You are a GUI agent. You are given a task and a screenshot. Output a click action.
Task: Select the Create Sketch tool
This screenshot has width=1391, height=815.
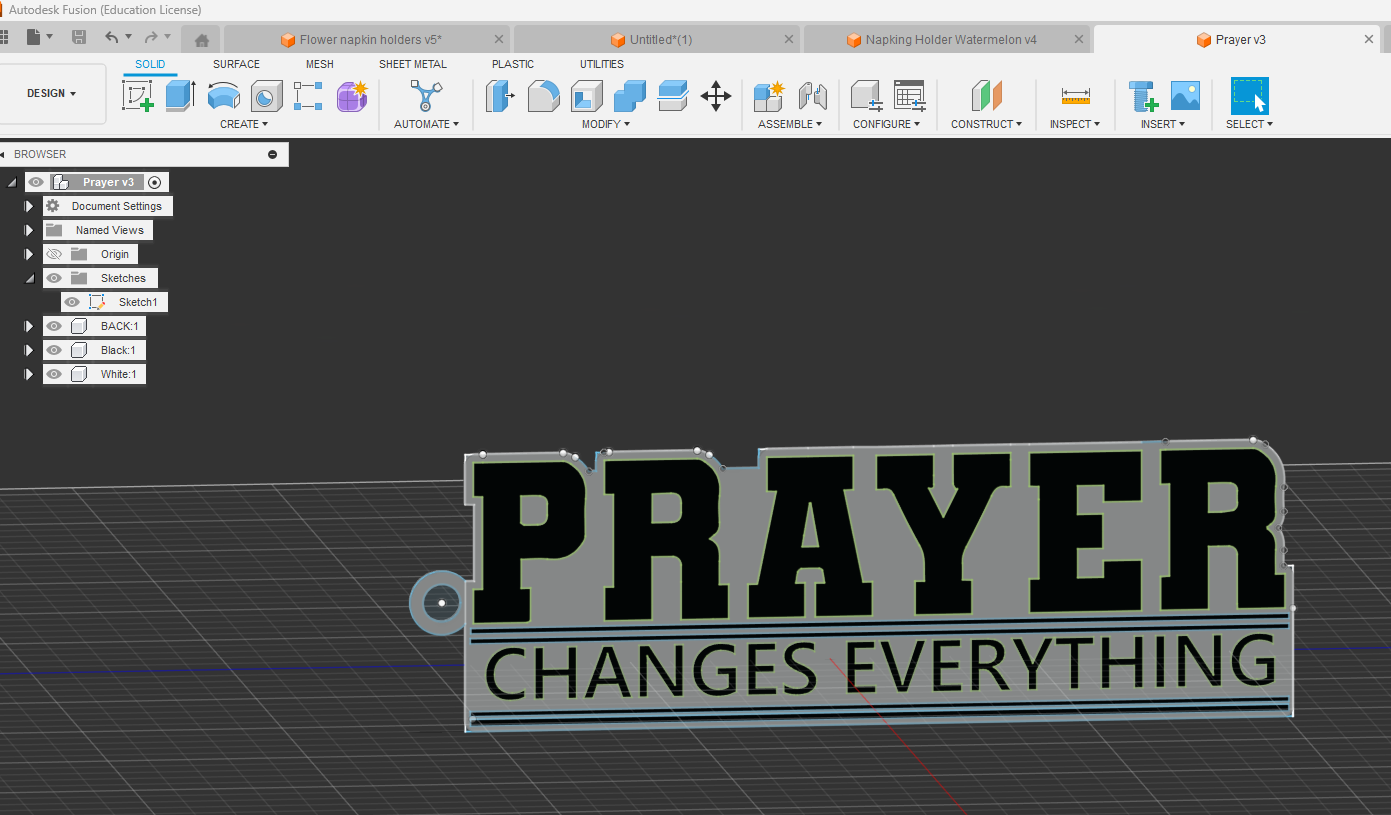(x=138, y=97)
